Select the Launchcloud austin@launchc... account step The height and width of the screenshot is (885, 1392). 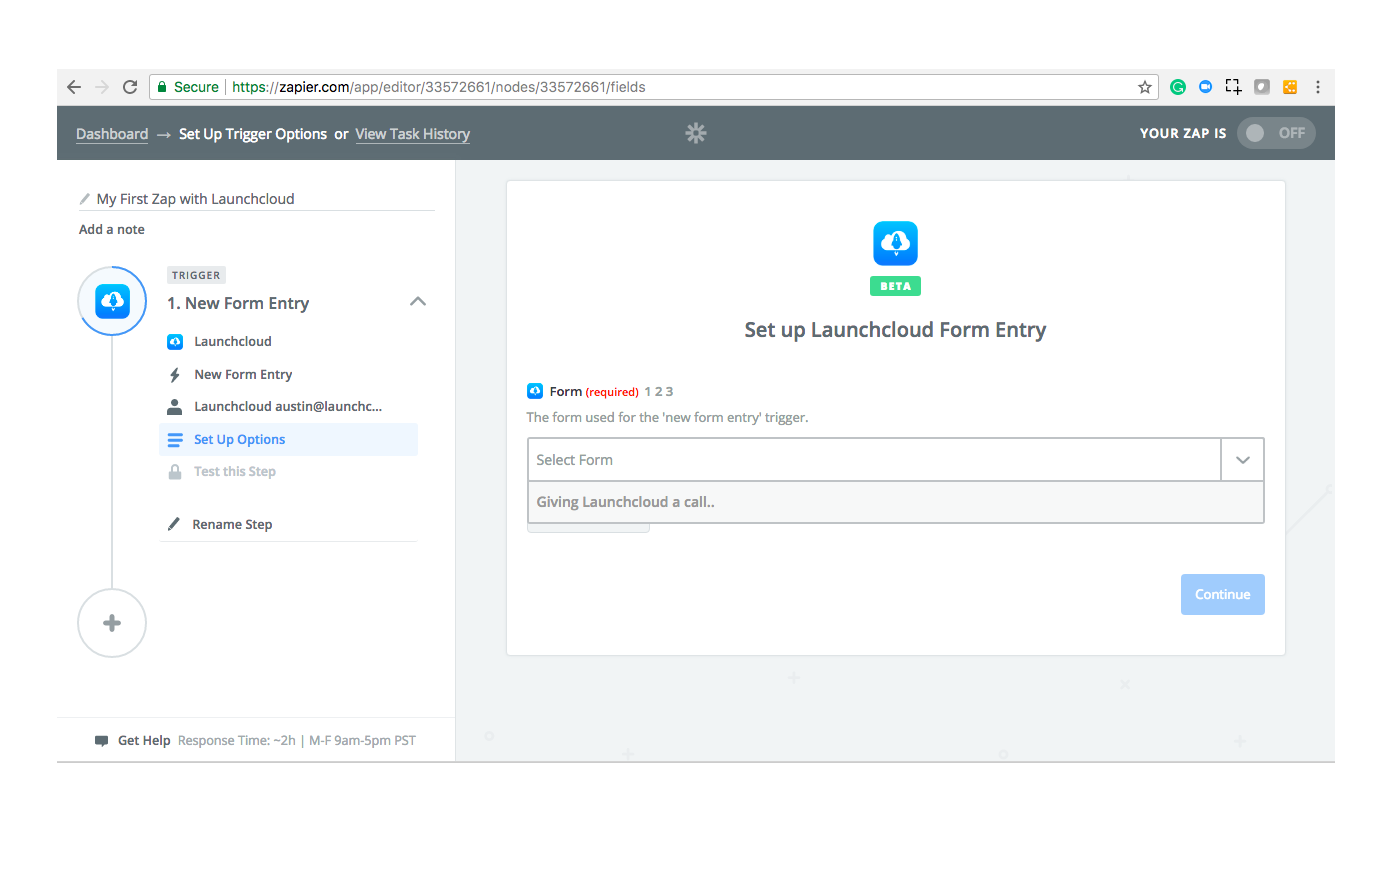point(288,407)
